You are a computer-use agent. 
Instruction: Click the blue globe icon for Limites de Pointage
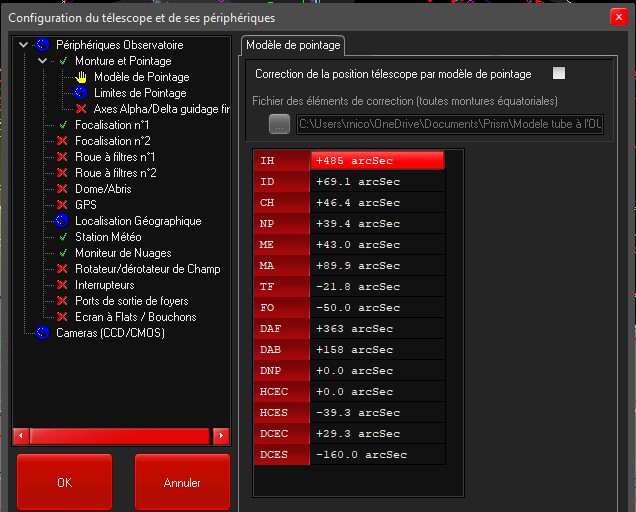[82, 93]
